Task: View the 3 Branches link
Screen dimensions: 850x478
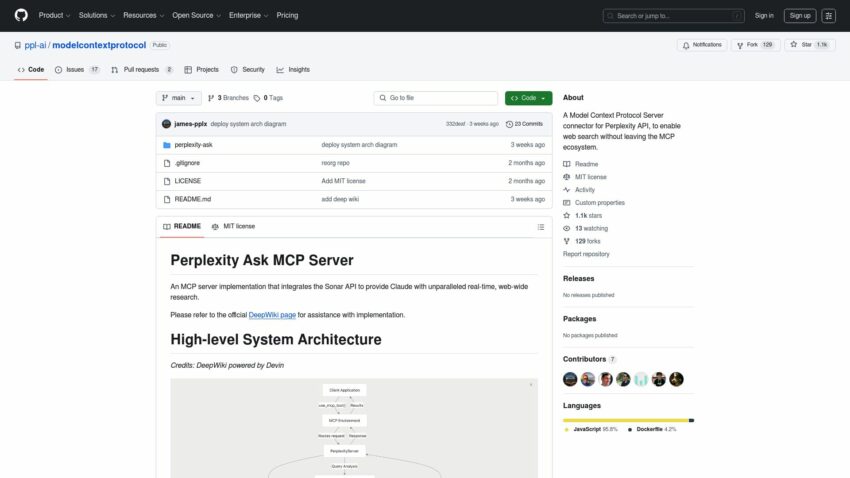Action: [228, 98]
